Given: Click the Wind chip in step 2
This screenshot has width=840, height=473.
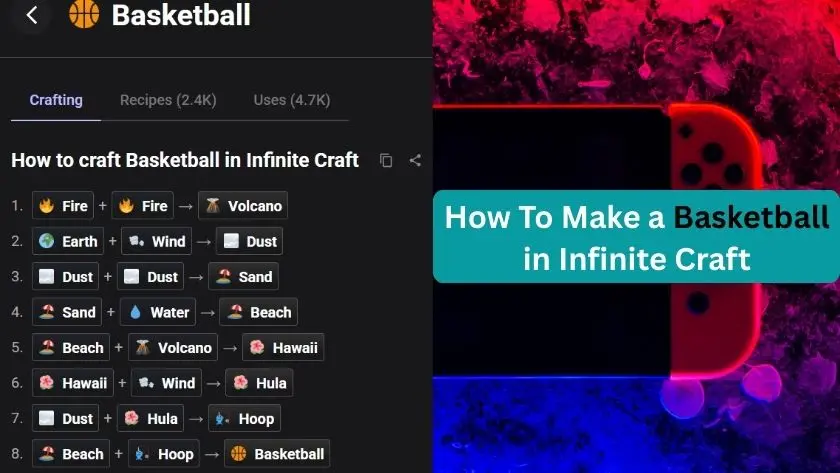Looking at the screenshot, I should 156,241.
